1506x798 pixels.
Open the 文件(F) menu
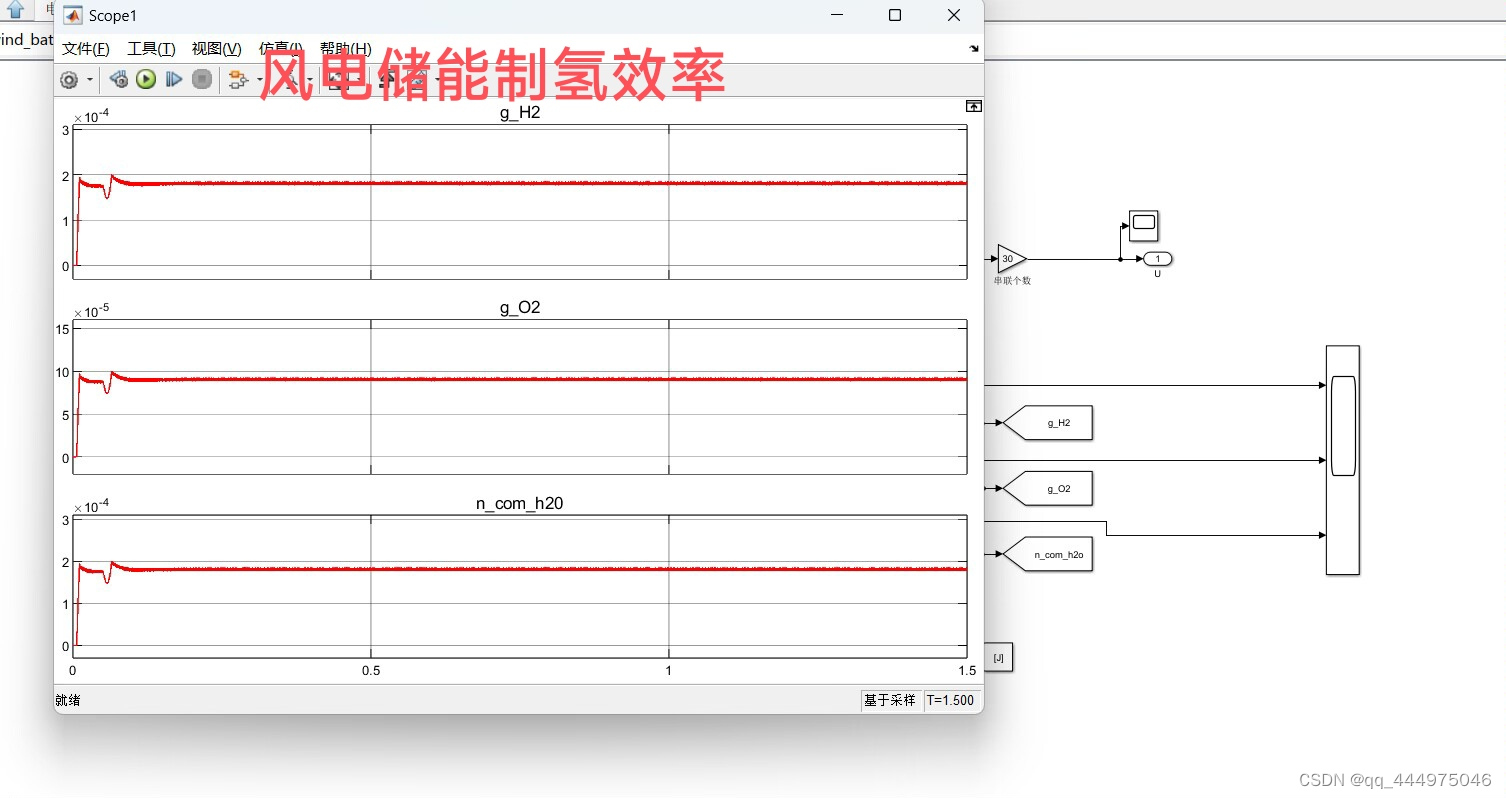tap(86, 49)
